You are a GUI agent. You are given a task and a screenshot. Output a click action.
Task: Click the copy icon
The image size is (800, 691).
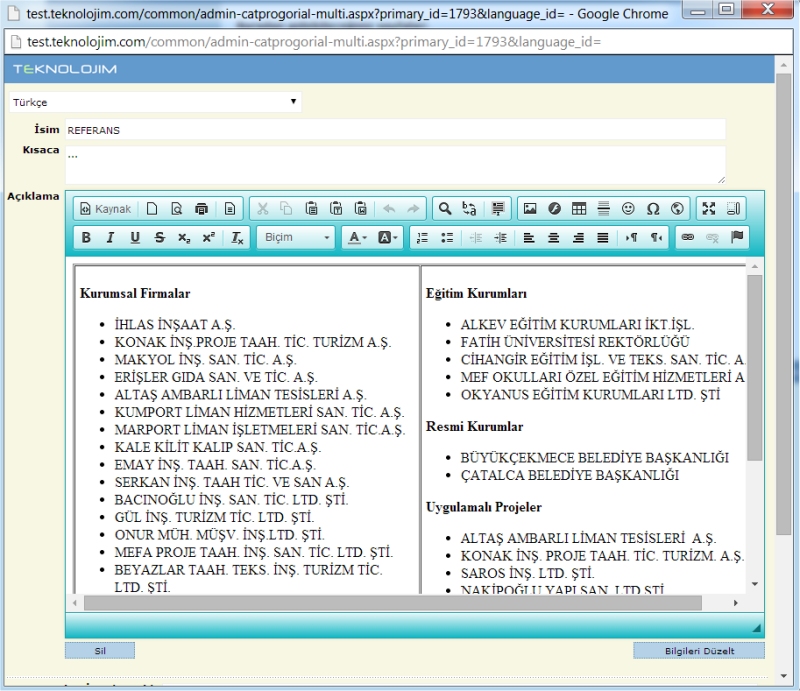(x=287, y=209)
